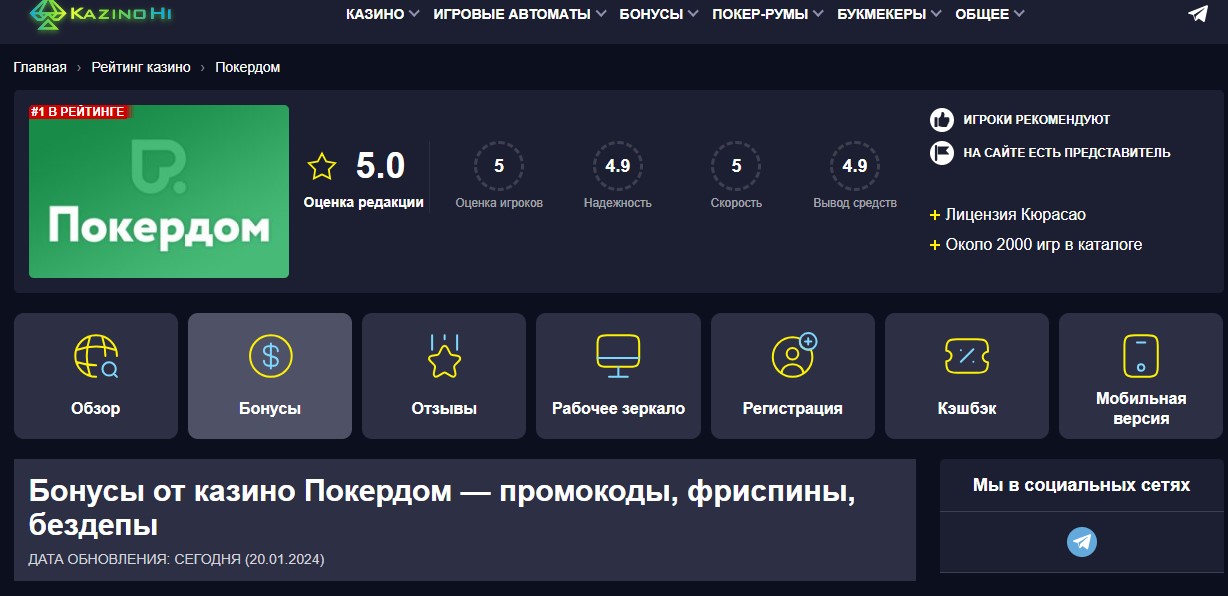Screen dimensions: 1228x596
Task: Click the ДАТА ОБНОВЛЕНИЯ date line
Action: coord(176,559)
